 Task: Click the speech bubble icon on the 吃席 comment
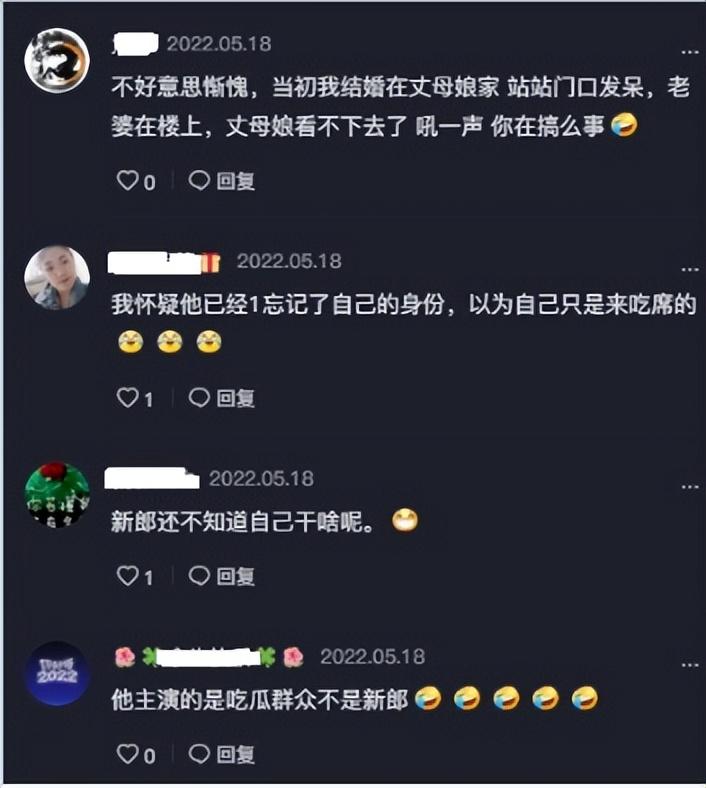[199, 398]
